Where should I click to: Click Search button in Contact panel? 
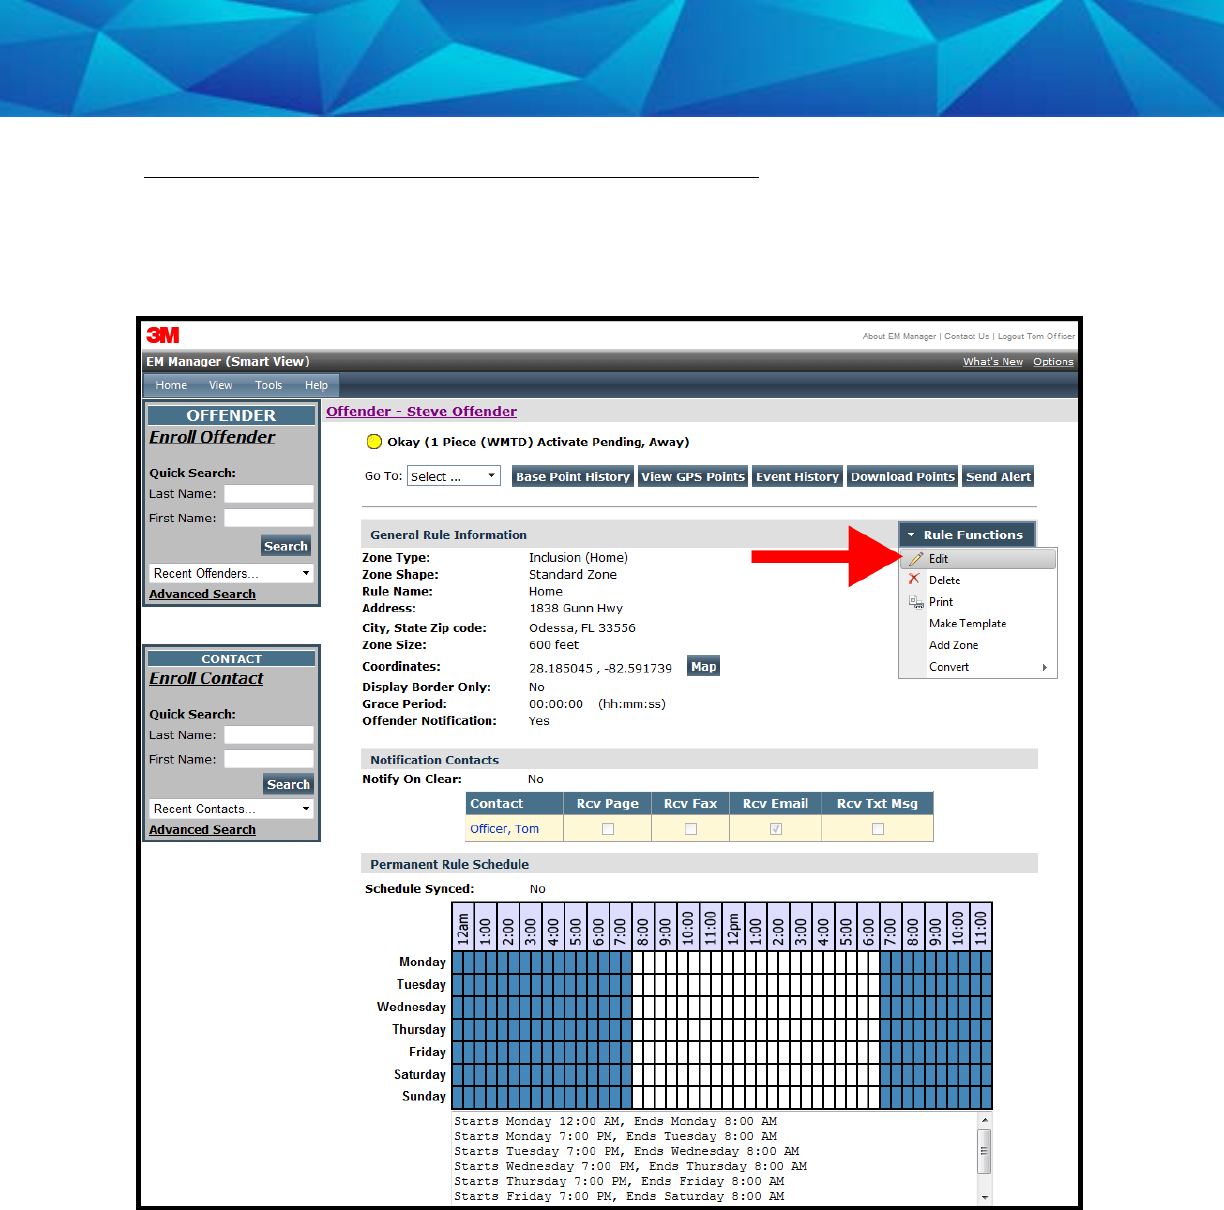click(x=288, y=785)
